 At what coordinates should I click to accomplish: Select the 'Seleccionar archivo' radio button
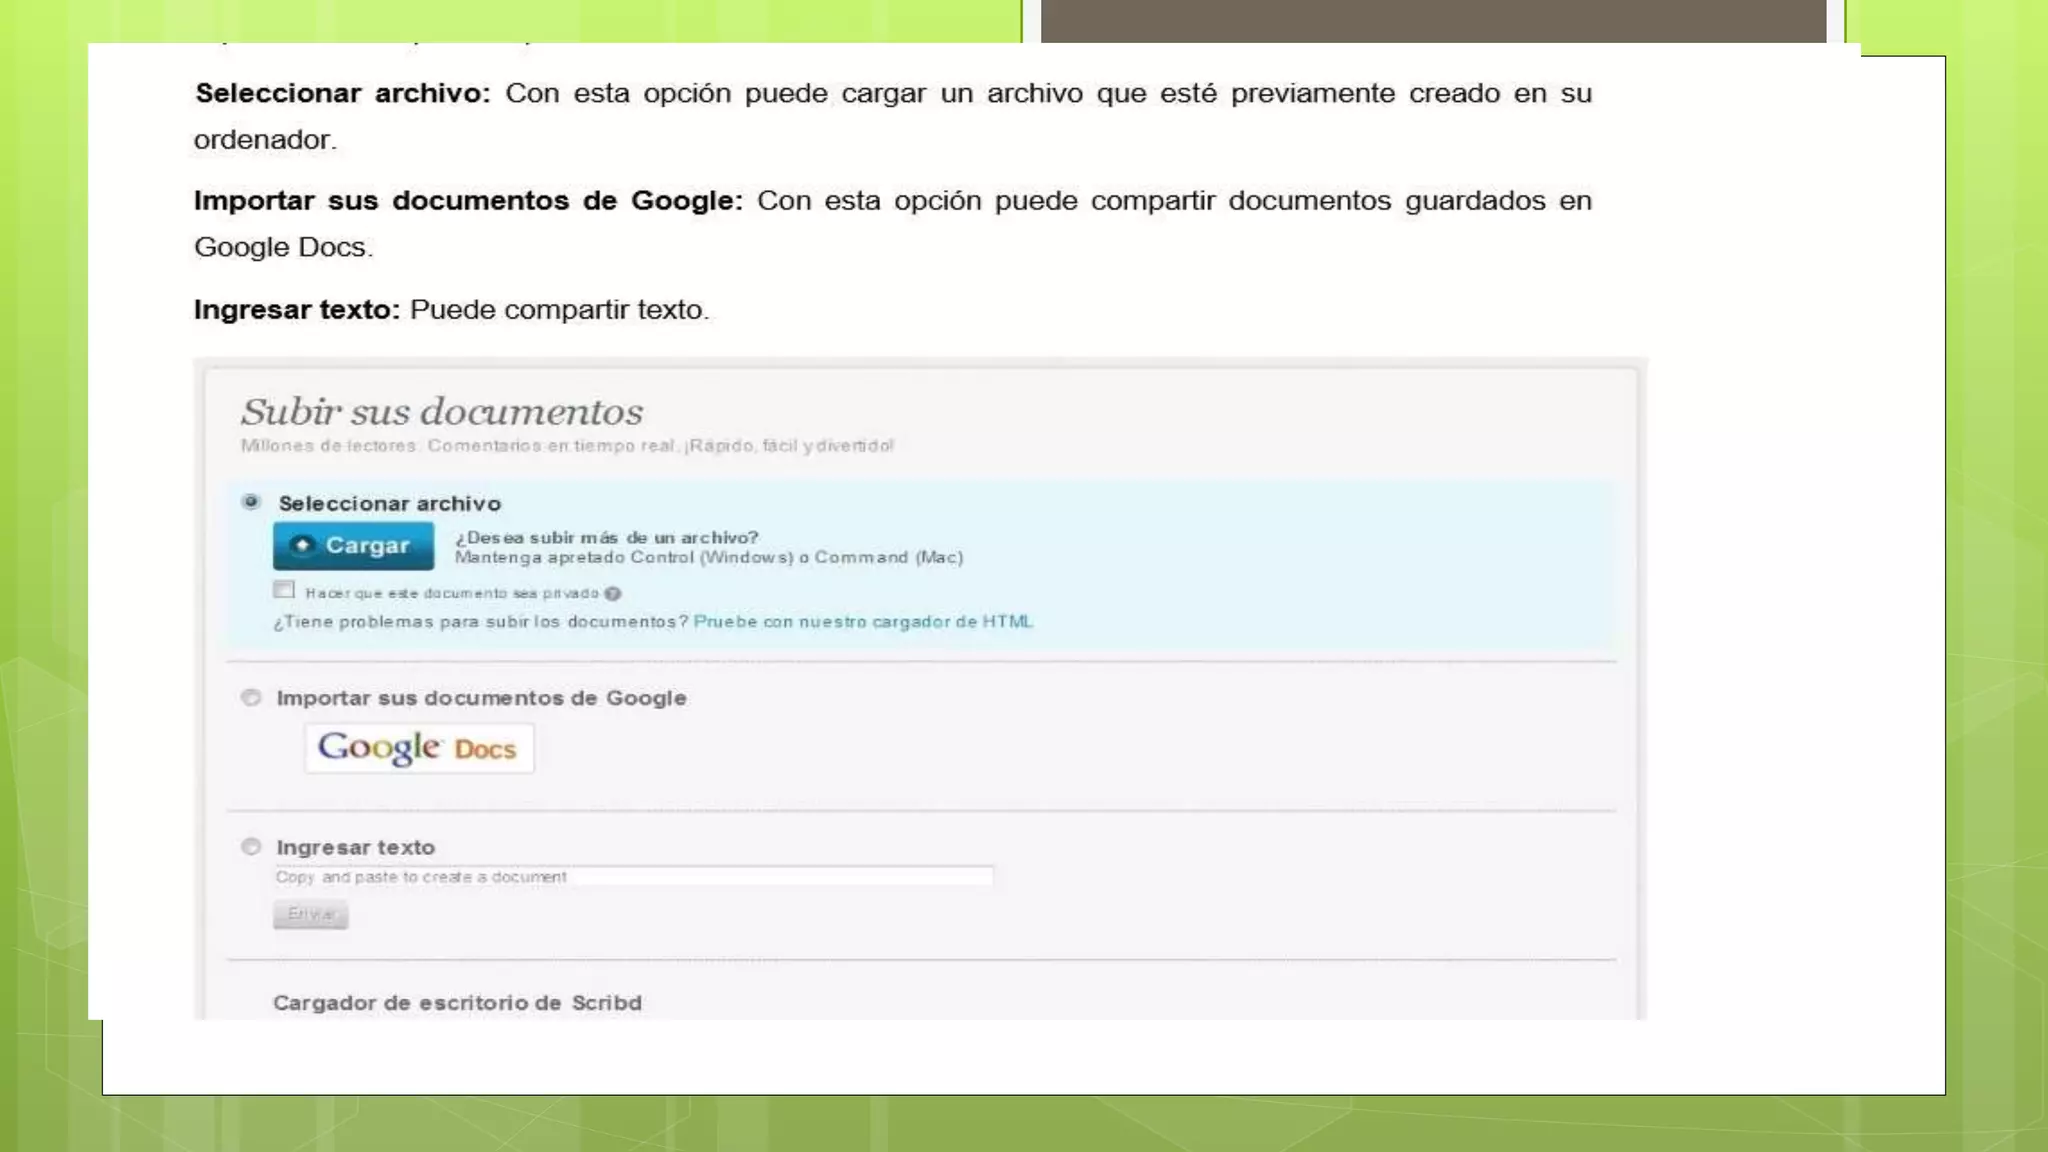tap(251, 502)
